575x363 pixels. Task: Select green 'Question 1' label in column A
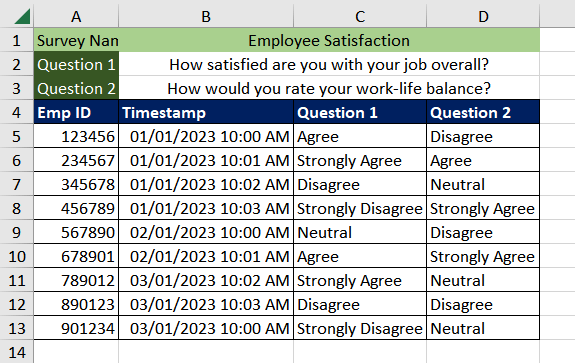[x=76, y=65]
